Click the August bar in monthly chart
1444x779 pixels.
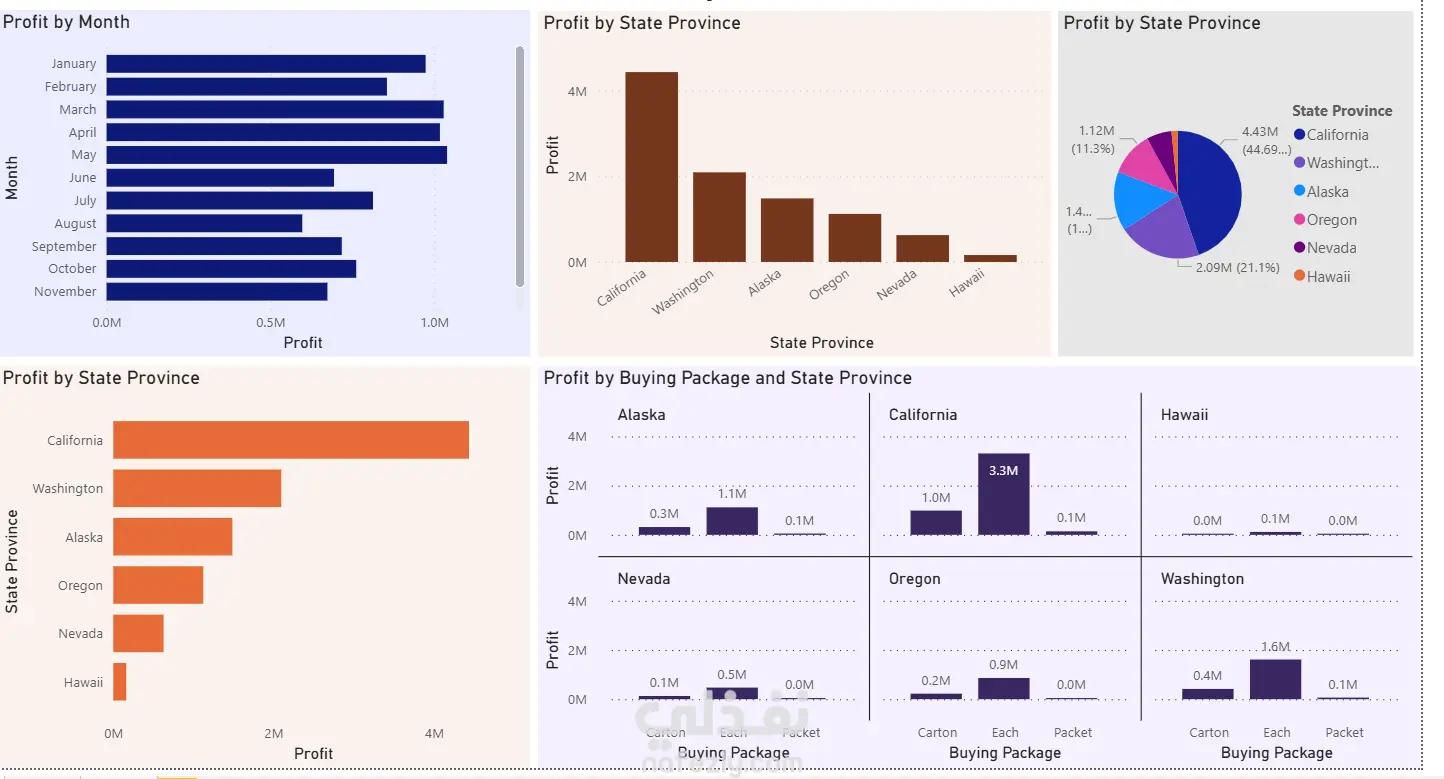point(204,223)
